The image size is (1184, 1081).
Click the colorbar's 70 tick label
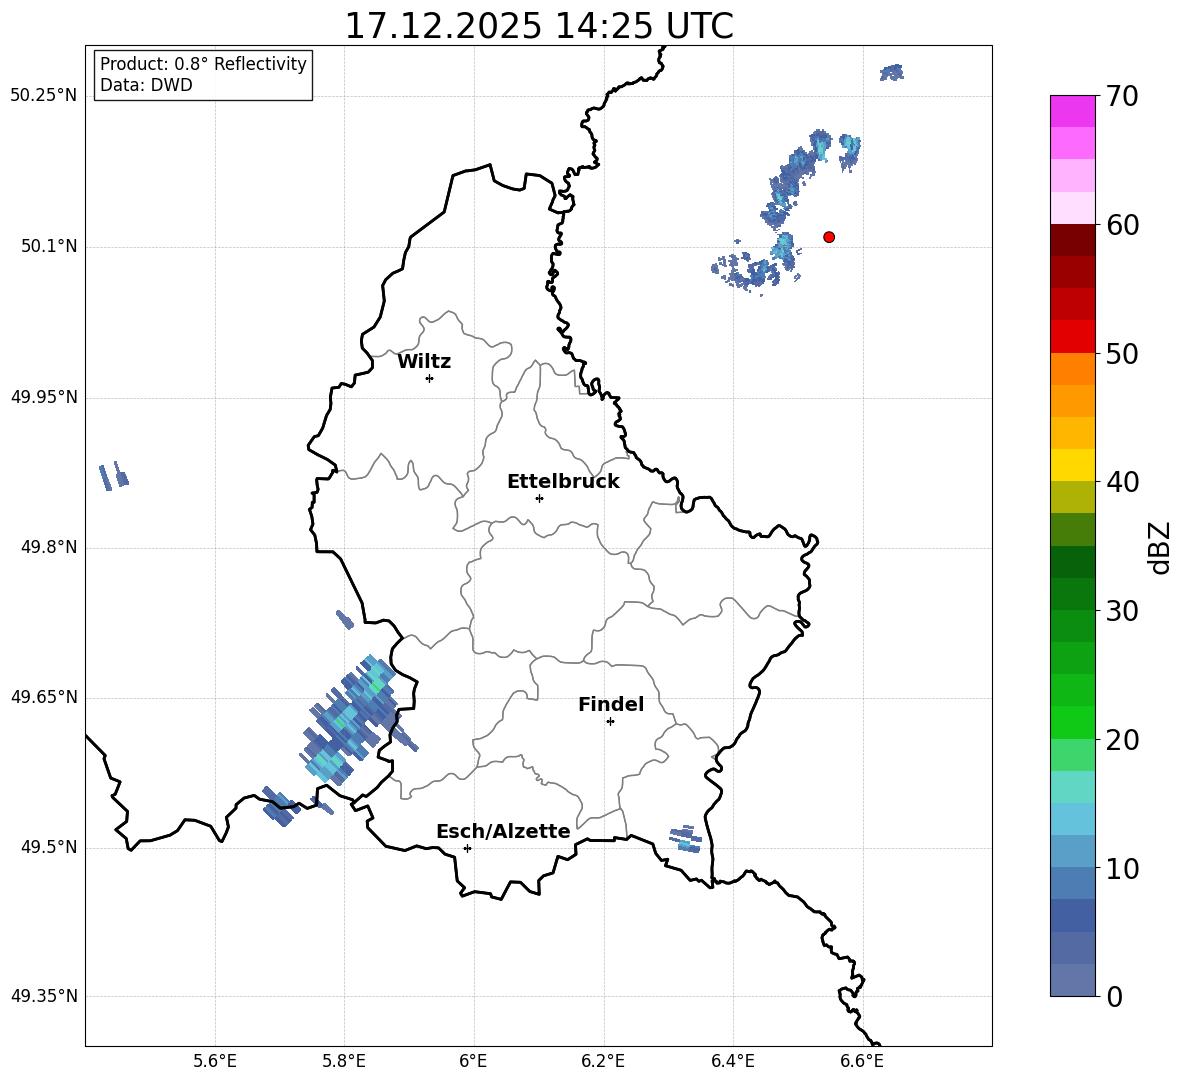pos(1123,97)
